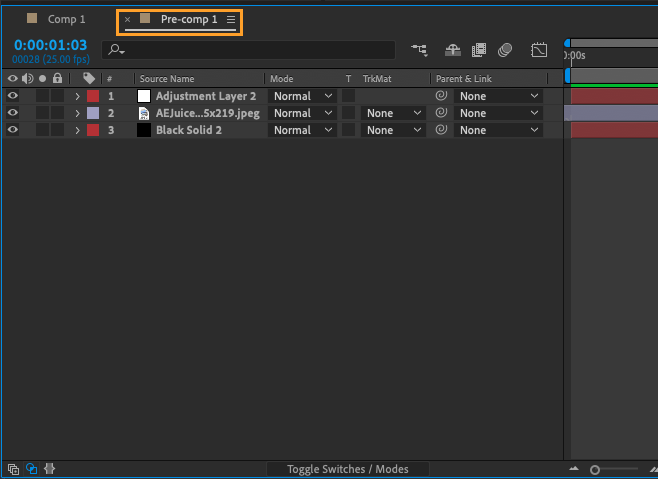Click the Transfer Controls pane icon at bottom
This screenshot has width=658, height=479.
pyautogui.click(x=31, y=469)
